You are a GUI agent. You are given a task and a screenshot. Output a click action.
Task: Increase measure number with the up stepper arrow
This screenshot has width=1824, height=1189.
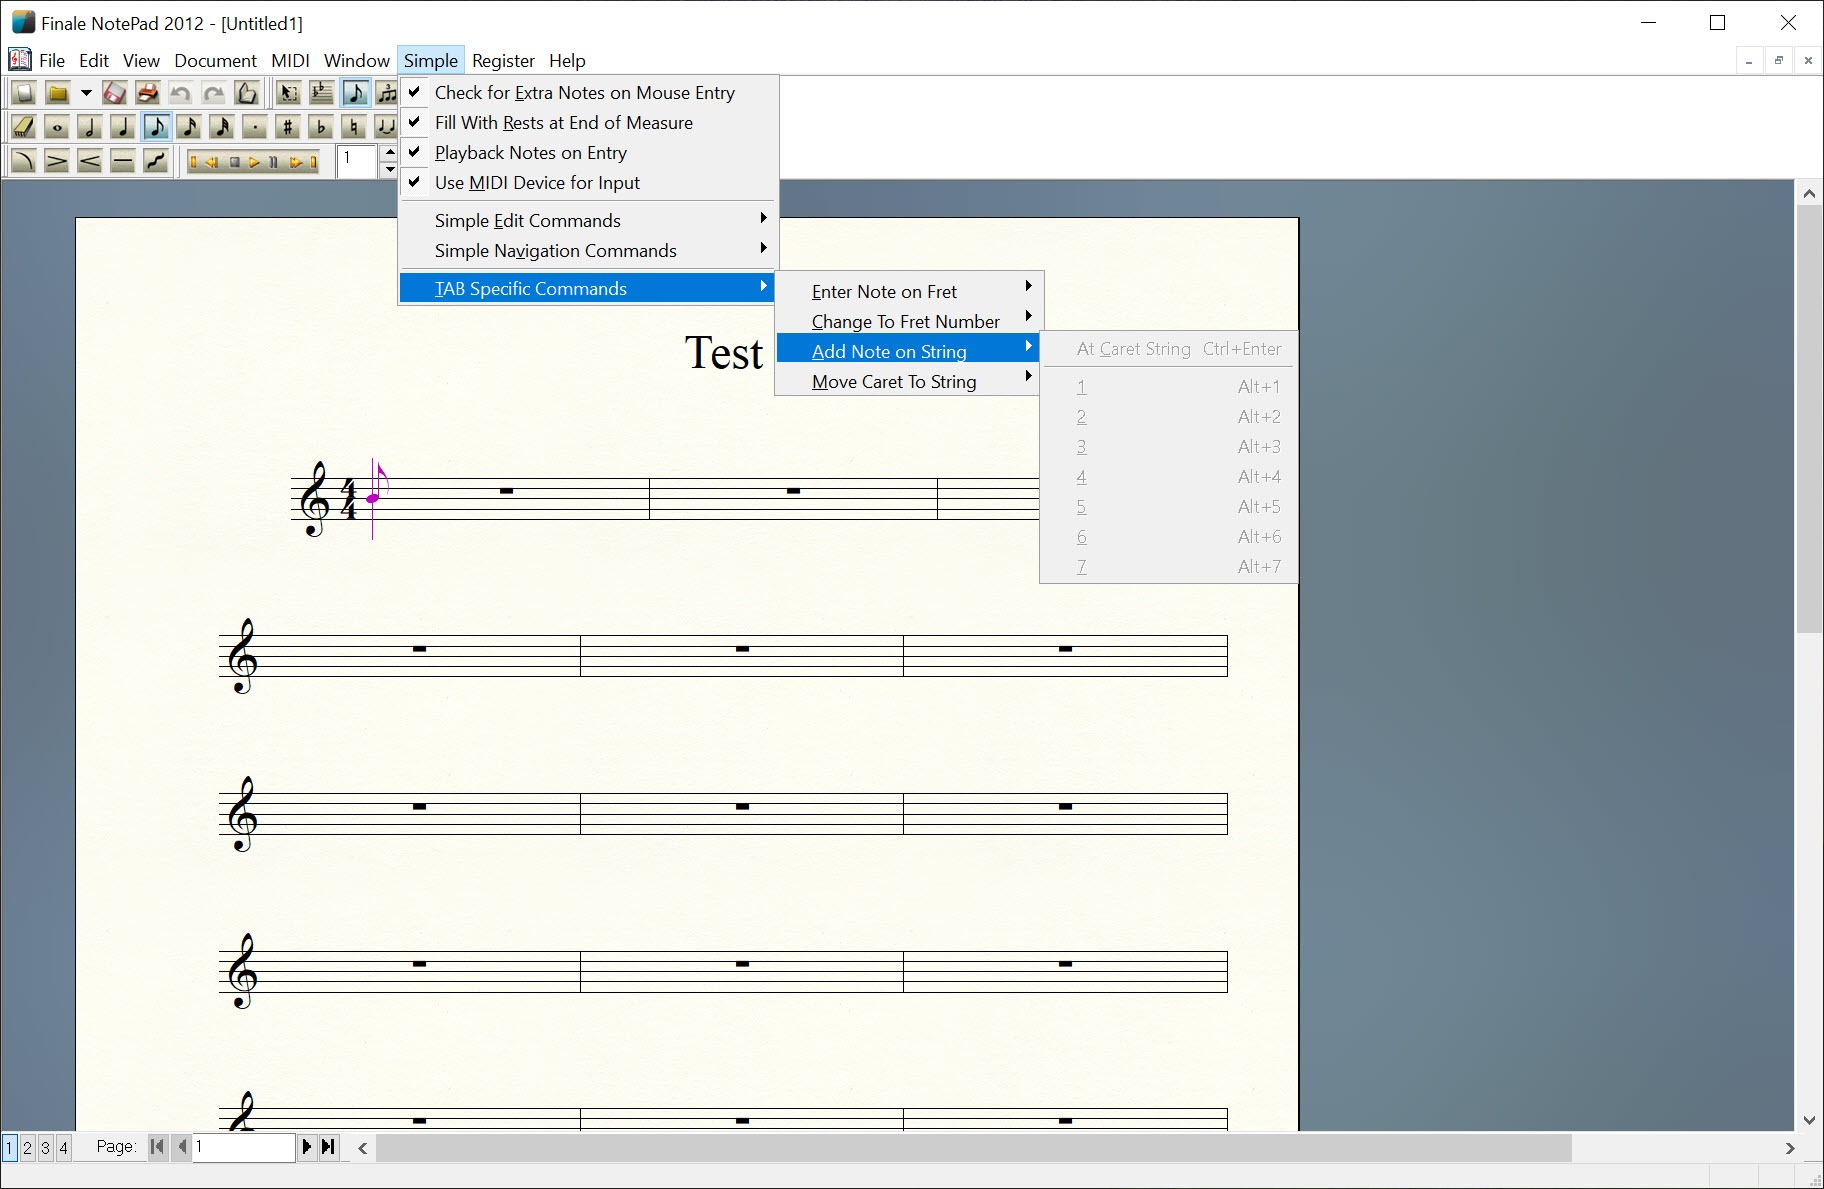pos(390,152)
